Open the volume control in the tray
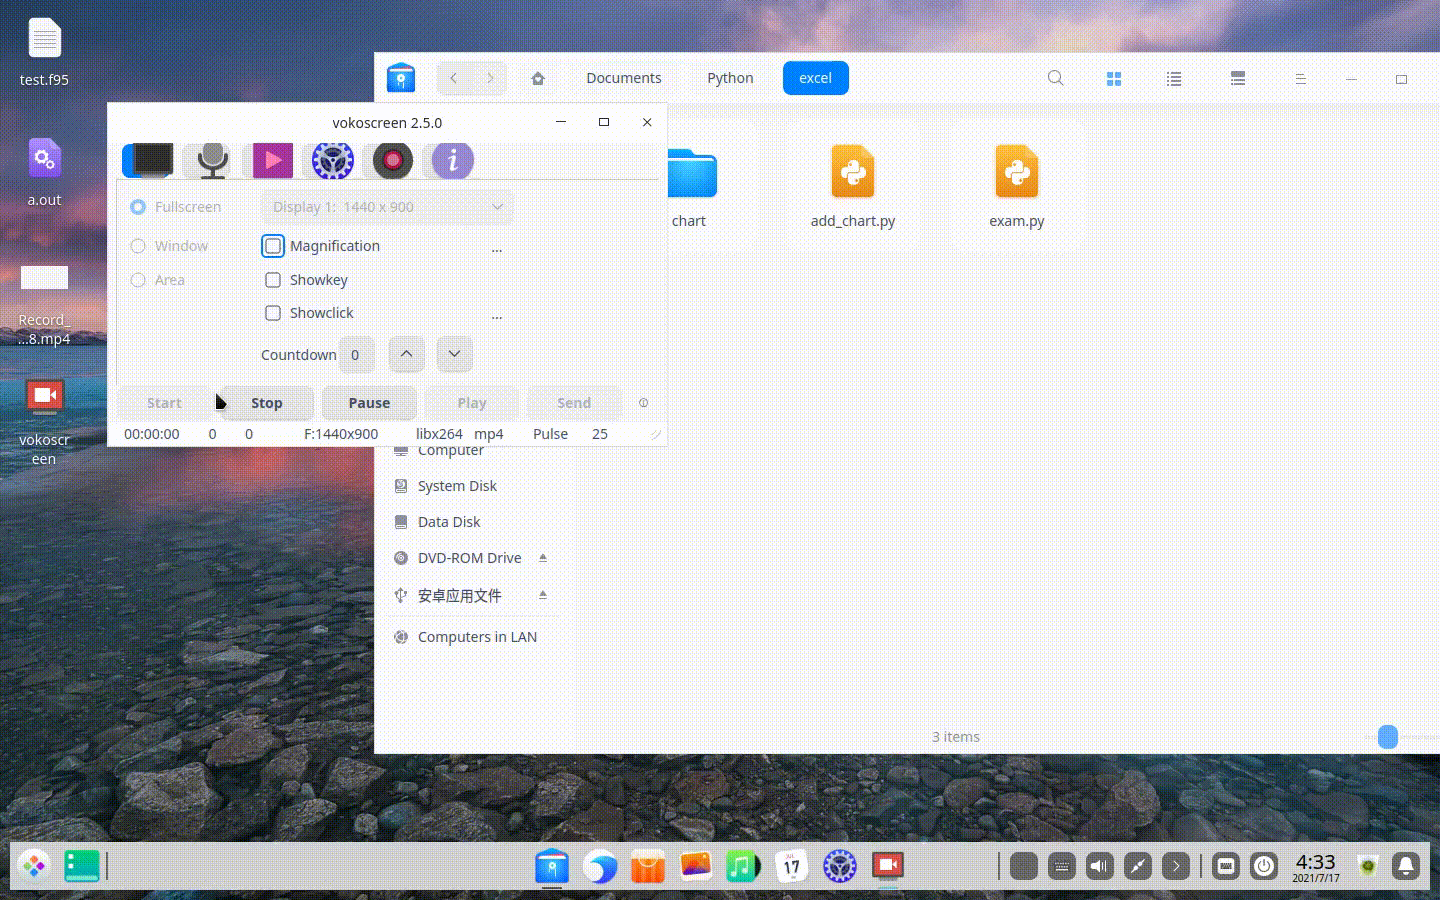 pos(1099,866)
